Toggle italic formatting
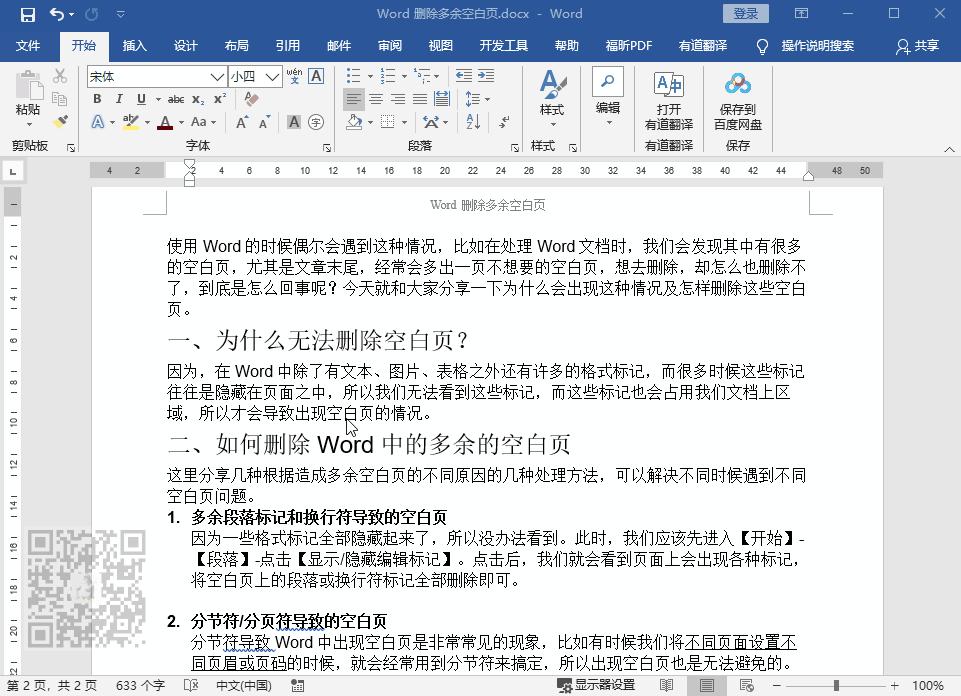Viewport: 961px width, 696px height. click(x=118, y=99)
